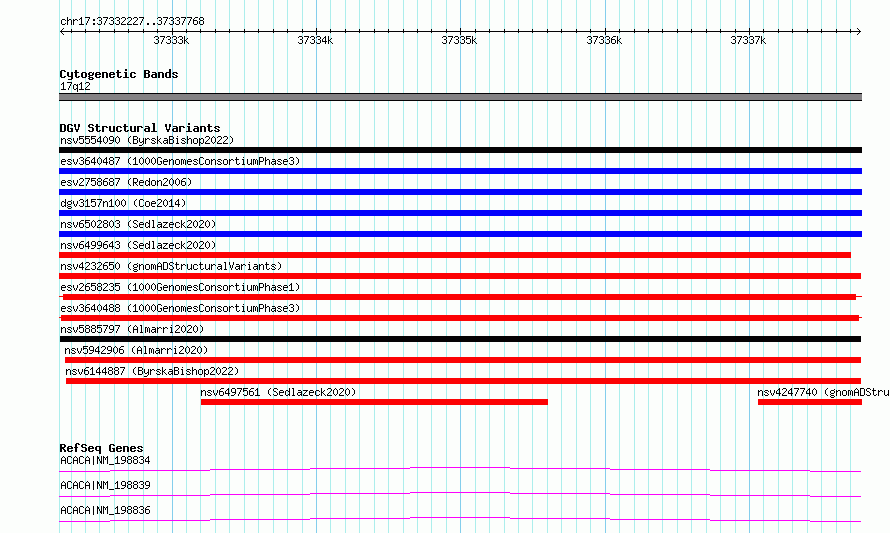Image resolution: width=890 pixels, height=533 pixels.
Task: Select variant label esv2658235 (1000GenomesConsortiumPhase1)
Action: 180,287
